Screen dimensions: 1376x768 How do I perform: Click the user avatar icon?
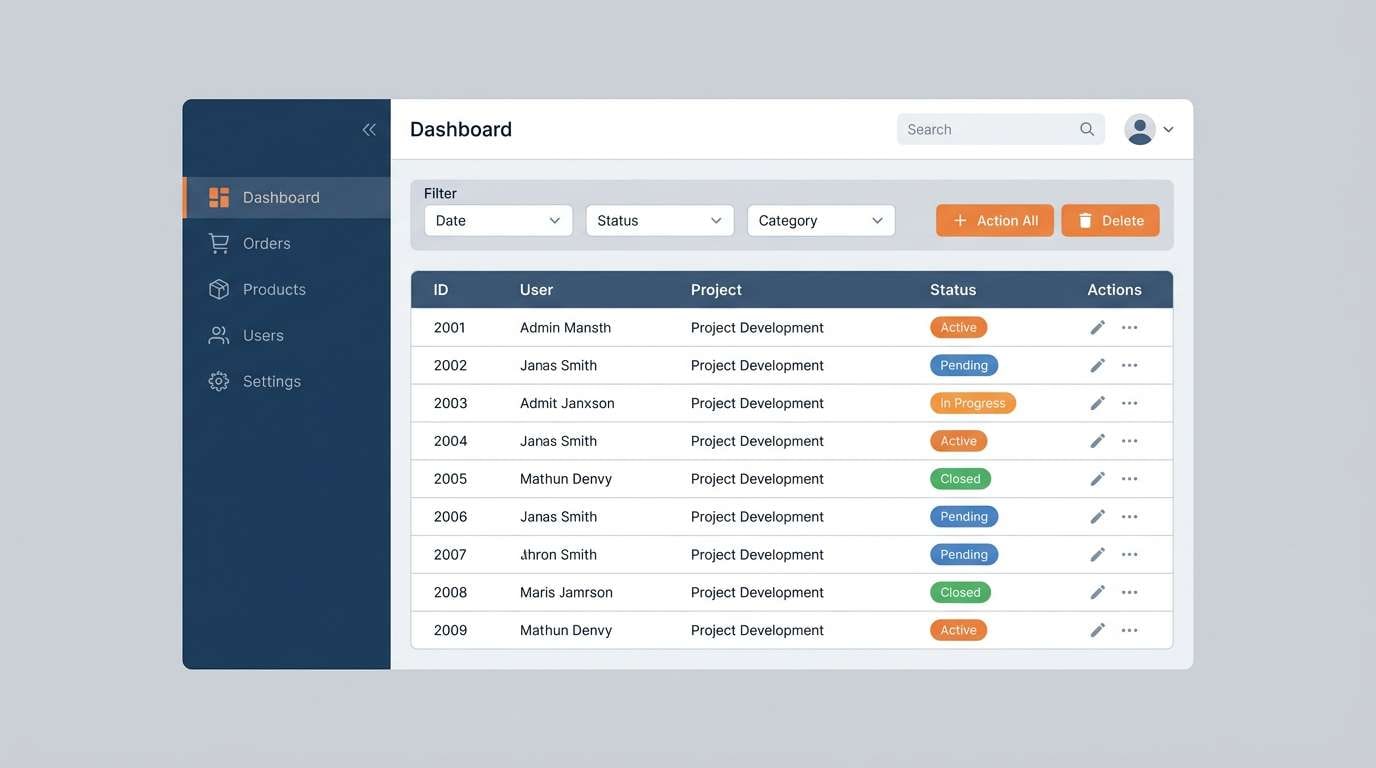[1139, 127]
